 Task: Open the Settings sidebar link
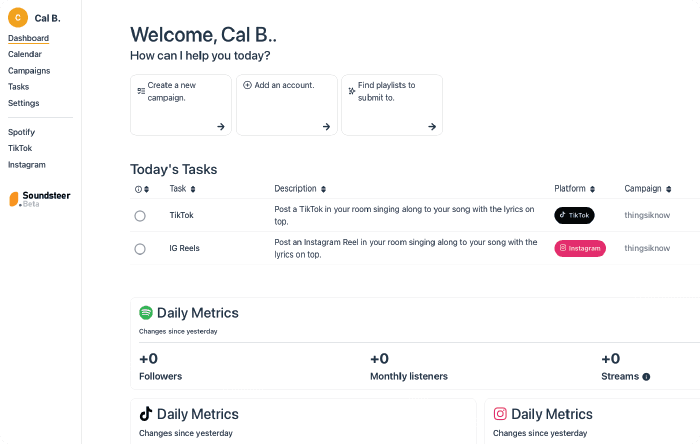pyautogui.click(x=24, y=103)
